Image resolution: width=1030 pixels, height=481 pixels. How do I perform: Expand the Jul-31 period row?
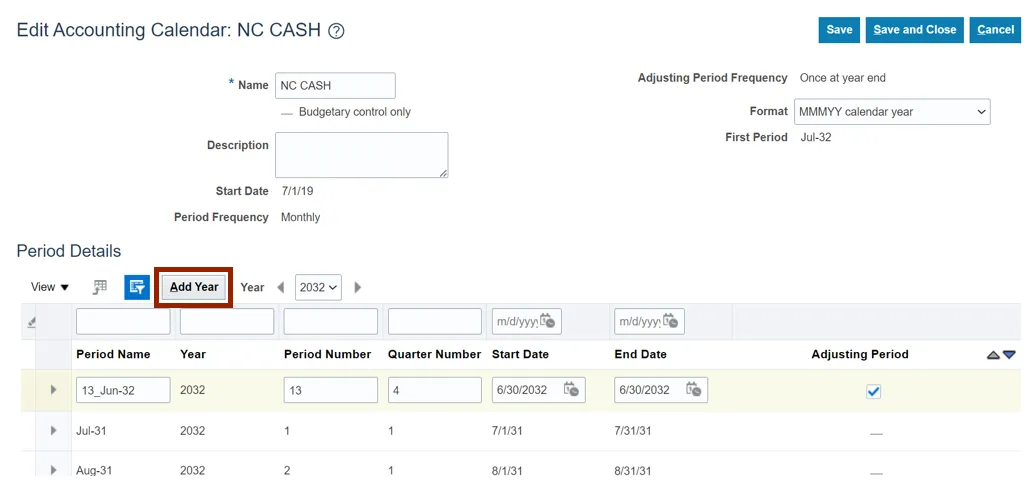pos(54,430)
